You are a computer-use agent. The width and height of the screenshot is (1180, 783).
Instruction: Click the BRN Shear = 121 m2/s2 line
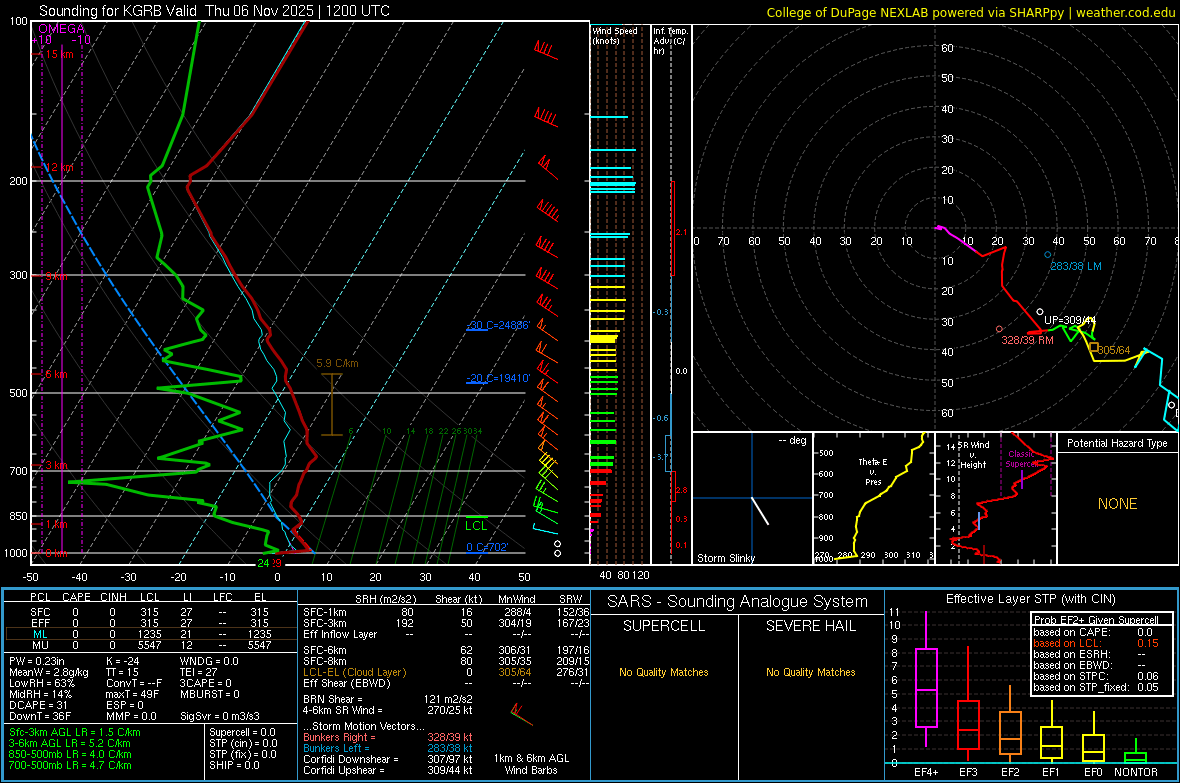point(388,699)
